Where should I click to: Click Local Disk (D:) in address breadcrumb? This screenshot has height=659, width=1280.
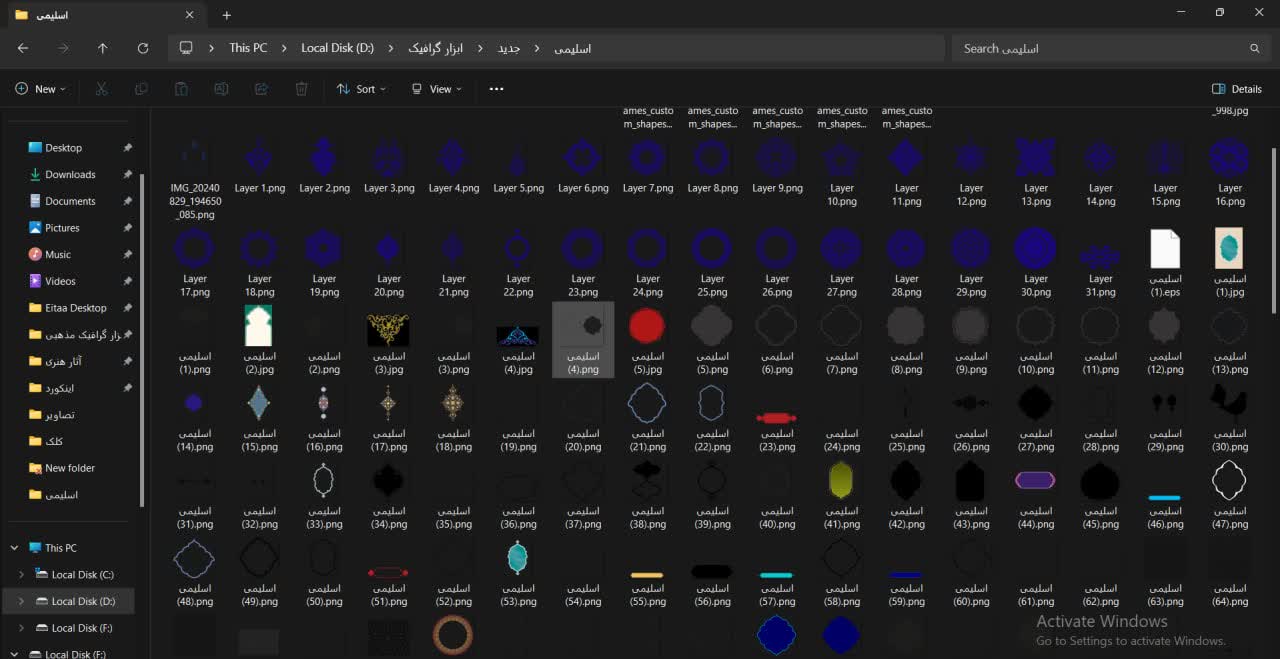[x=337, y=48]
